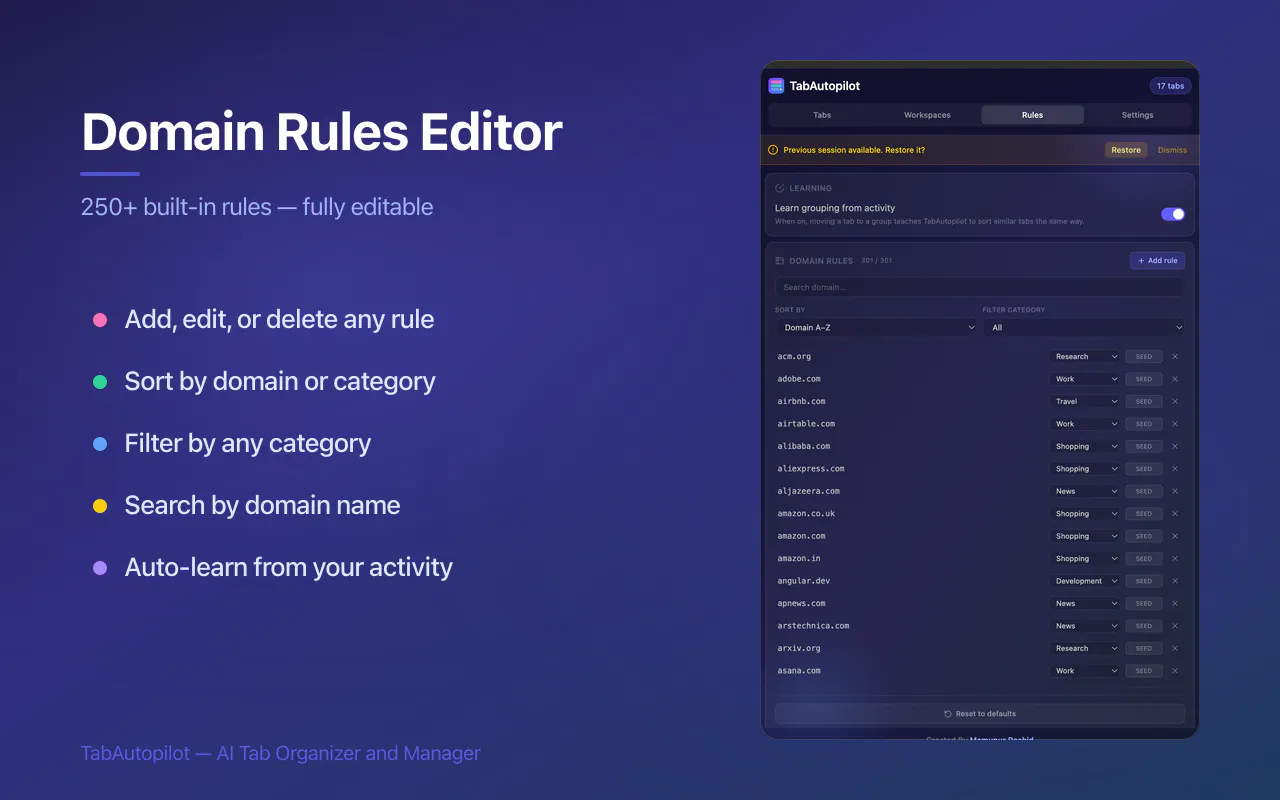Delete the aliexpress.com rule
Screen dimensions: 1280x800
click(x=1175, y=469)
